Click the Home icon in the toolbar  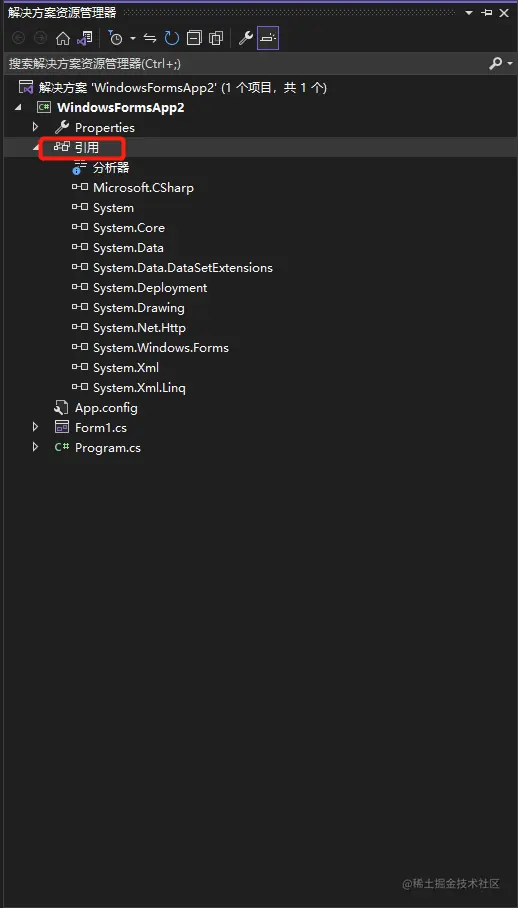[63, 38]
